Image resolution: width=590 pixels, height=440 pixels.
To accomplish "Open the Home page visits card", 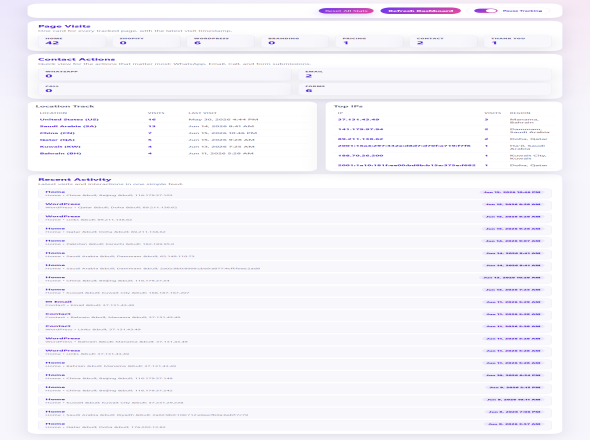I will click(x=72, y=41).
